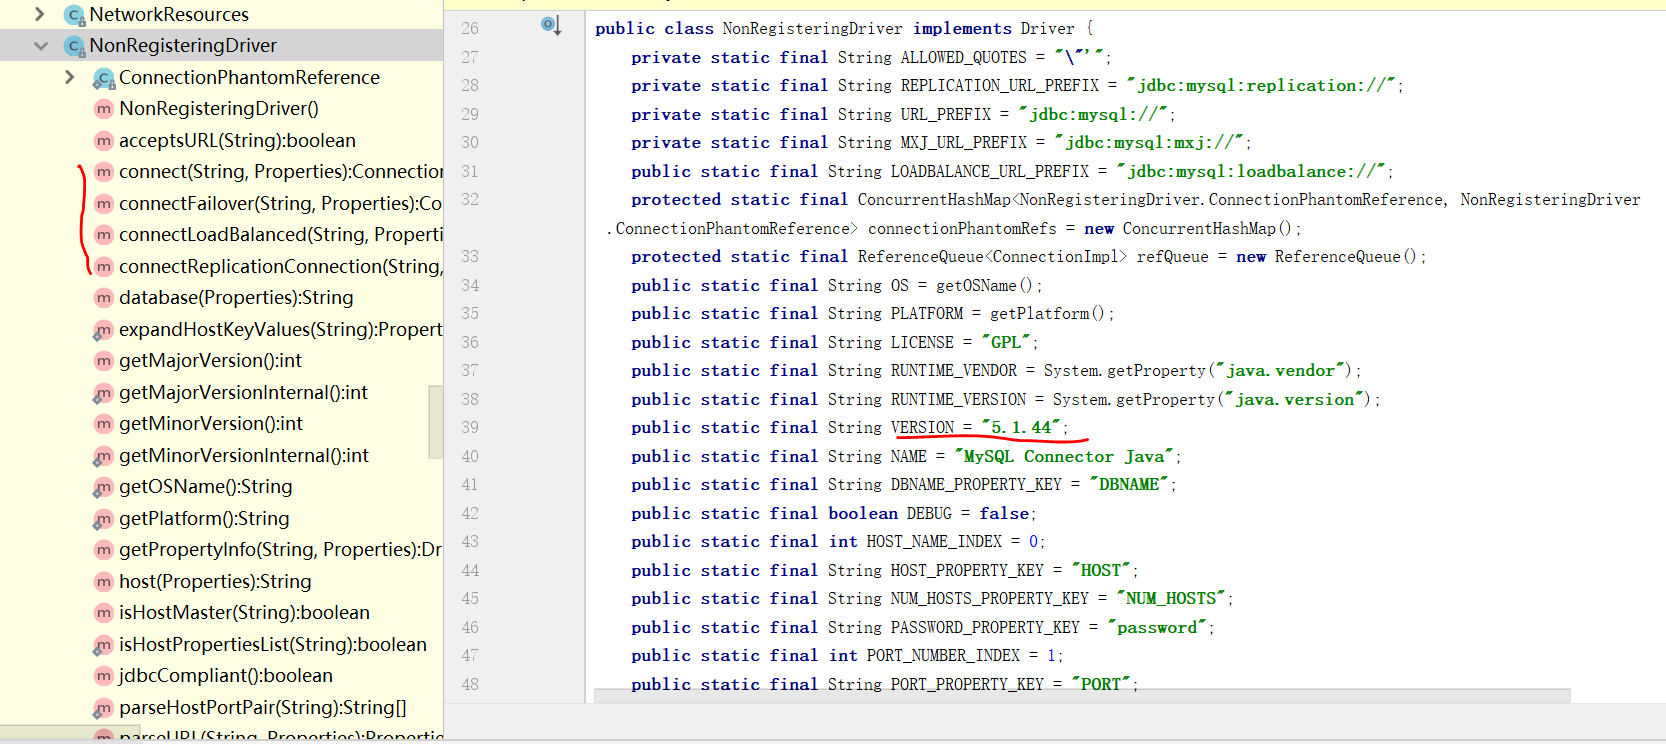Image resolution: width=1666 pixels, height=744 pixels.
Task: Expand the NetworkResources class node
Action: click(40, 14)
